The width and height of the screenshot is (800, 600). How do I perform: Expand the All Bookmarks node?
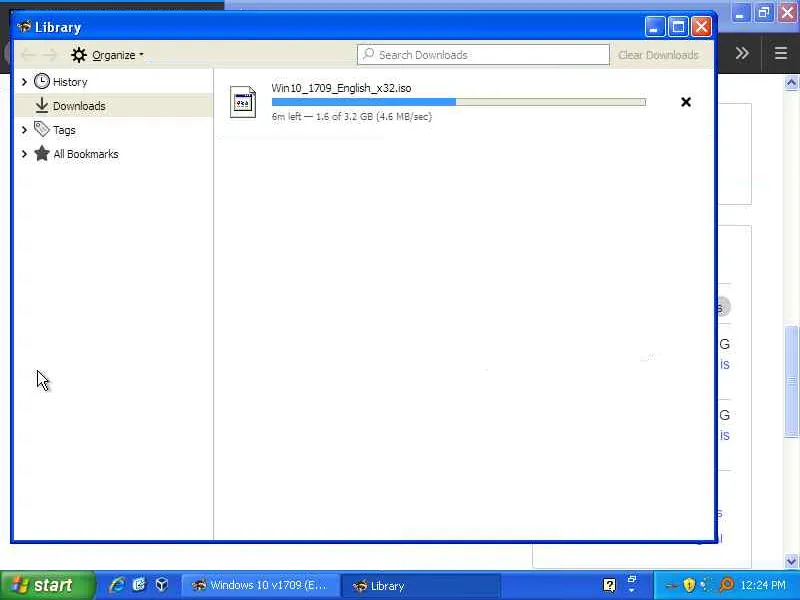pos(23,154)
